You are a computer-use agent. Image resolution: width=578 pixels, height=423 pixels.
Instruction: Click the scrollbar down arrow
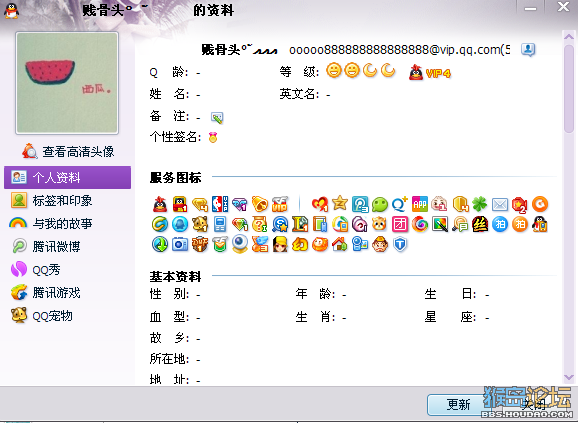click(x=569, y=377)
